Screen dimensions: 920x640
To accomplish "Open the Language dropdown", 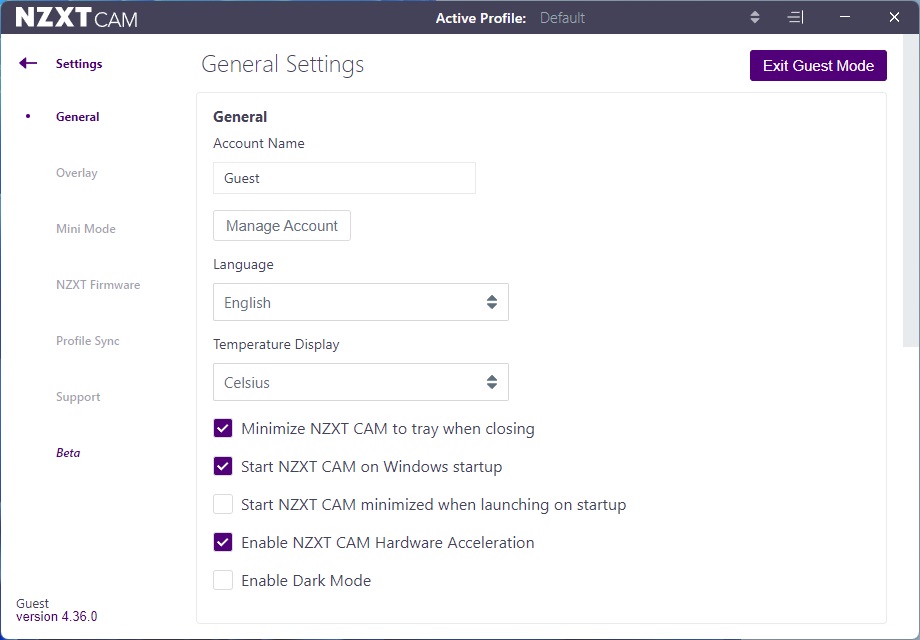I will click(360, 303).
